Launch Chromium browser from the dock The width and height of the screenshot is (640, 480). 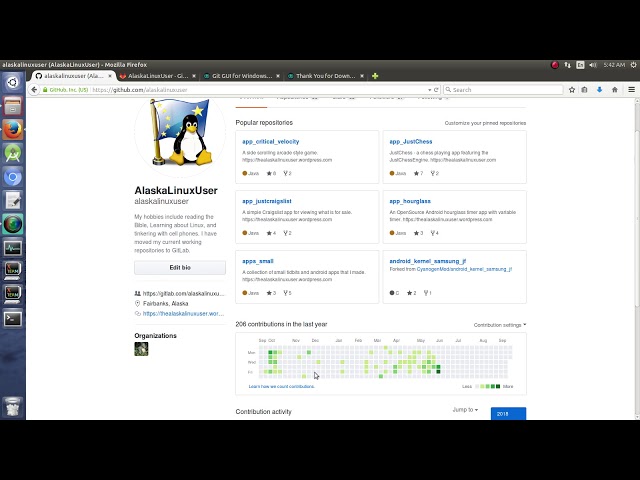(13, 177)
